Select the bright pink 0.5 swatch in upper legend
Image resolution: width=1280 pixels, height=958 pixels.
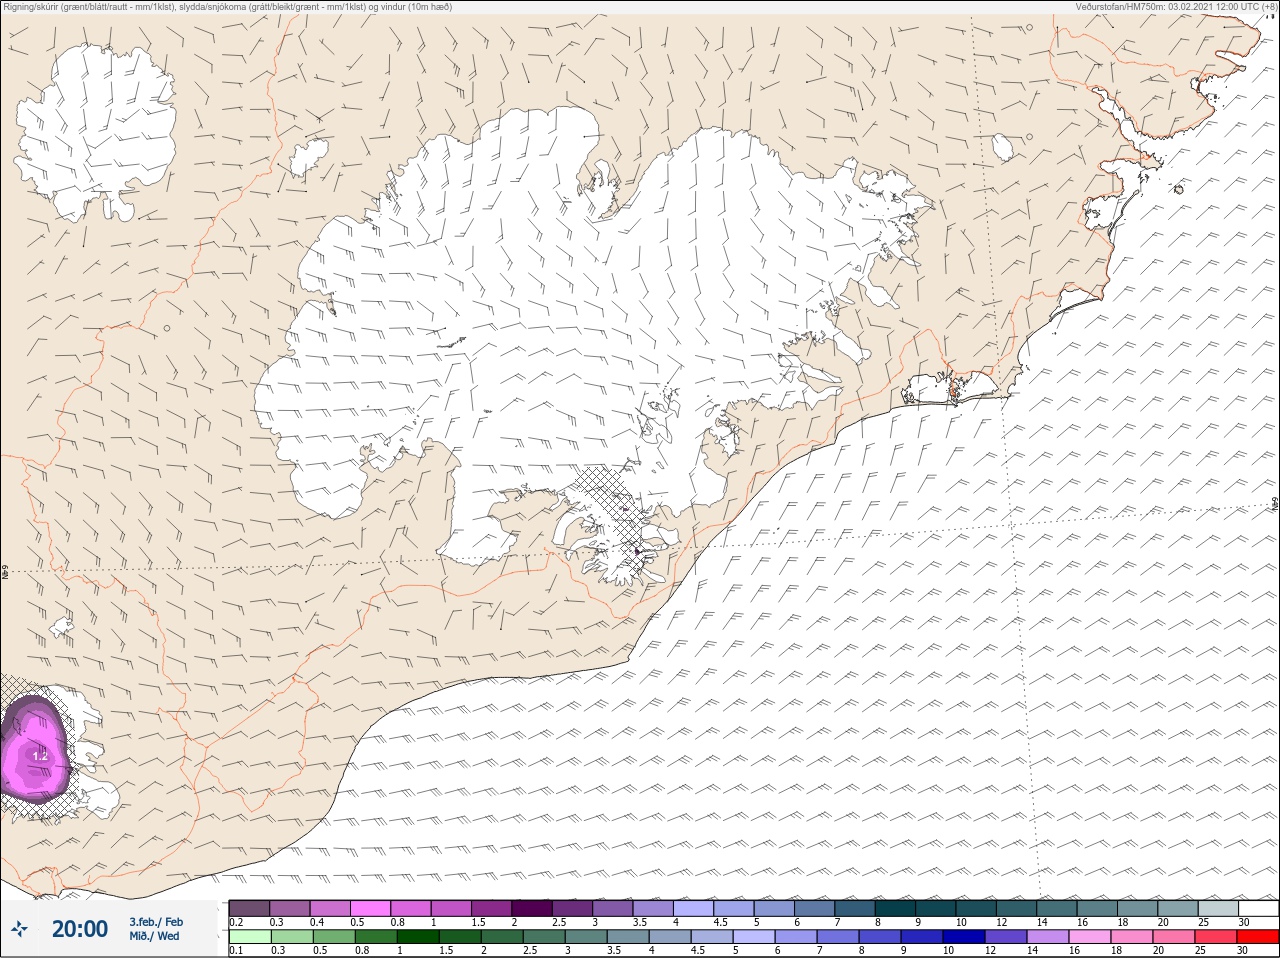[x=370, y=909]
